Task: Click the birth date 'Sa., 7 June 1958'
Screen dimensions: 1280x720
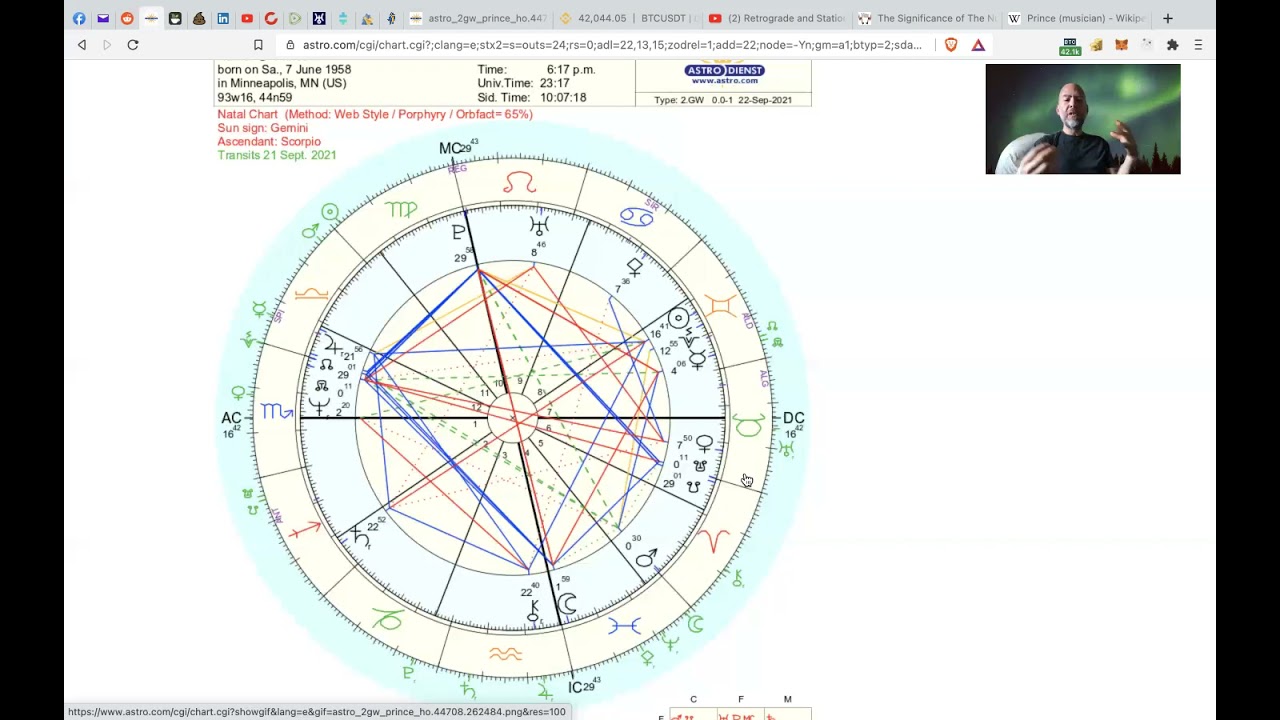Action: [x=307, y=70]
